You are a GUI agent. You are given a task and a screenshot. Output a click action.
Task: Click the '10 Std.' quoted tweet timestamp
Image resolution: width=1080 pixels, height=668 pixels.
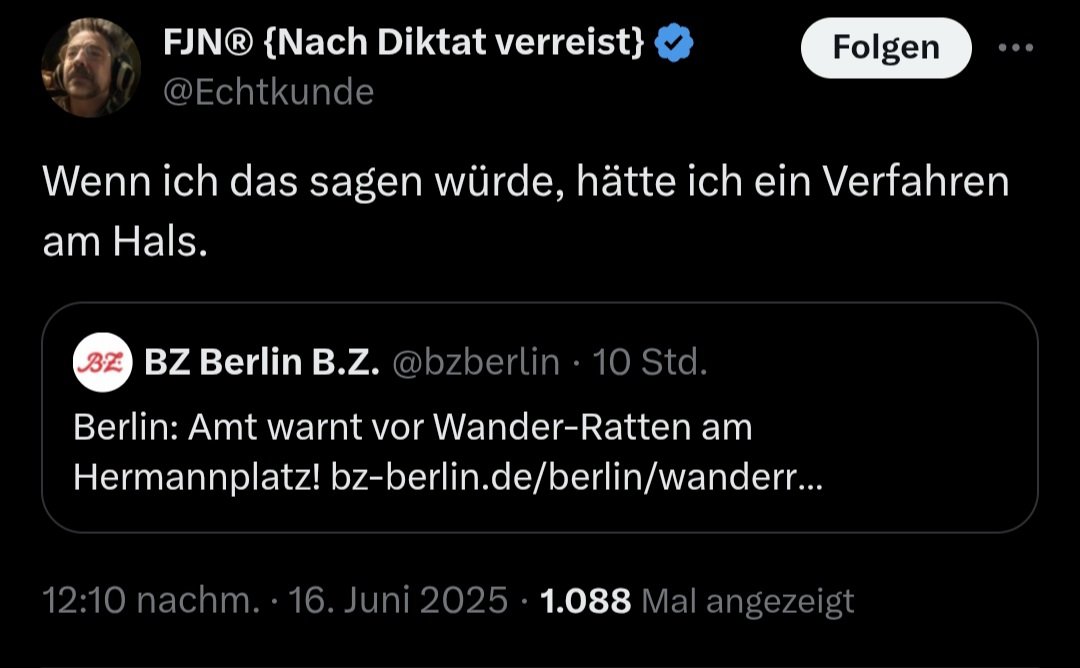click(x=650, y=364)
